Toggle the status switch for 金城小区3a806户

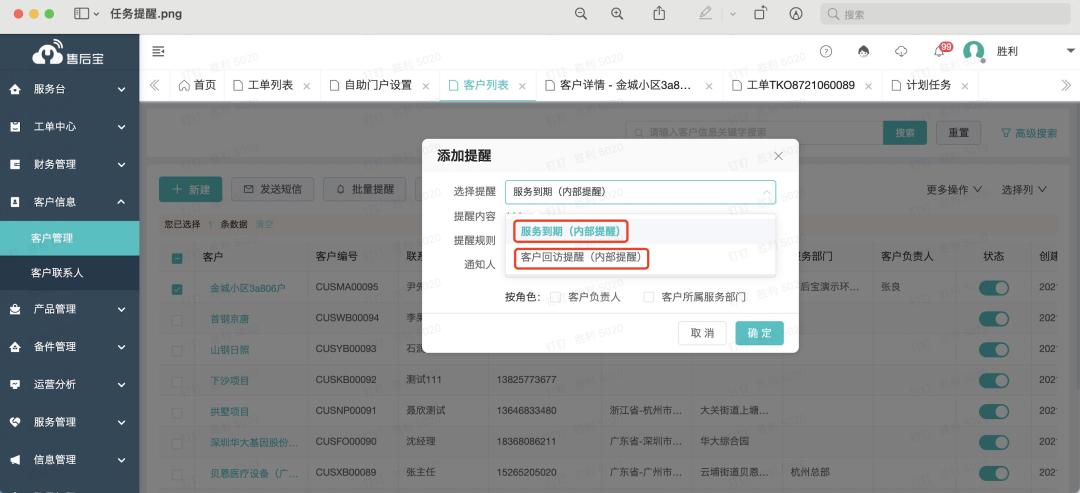click(993, 288)
